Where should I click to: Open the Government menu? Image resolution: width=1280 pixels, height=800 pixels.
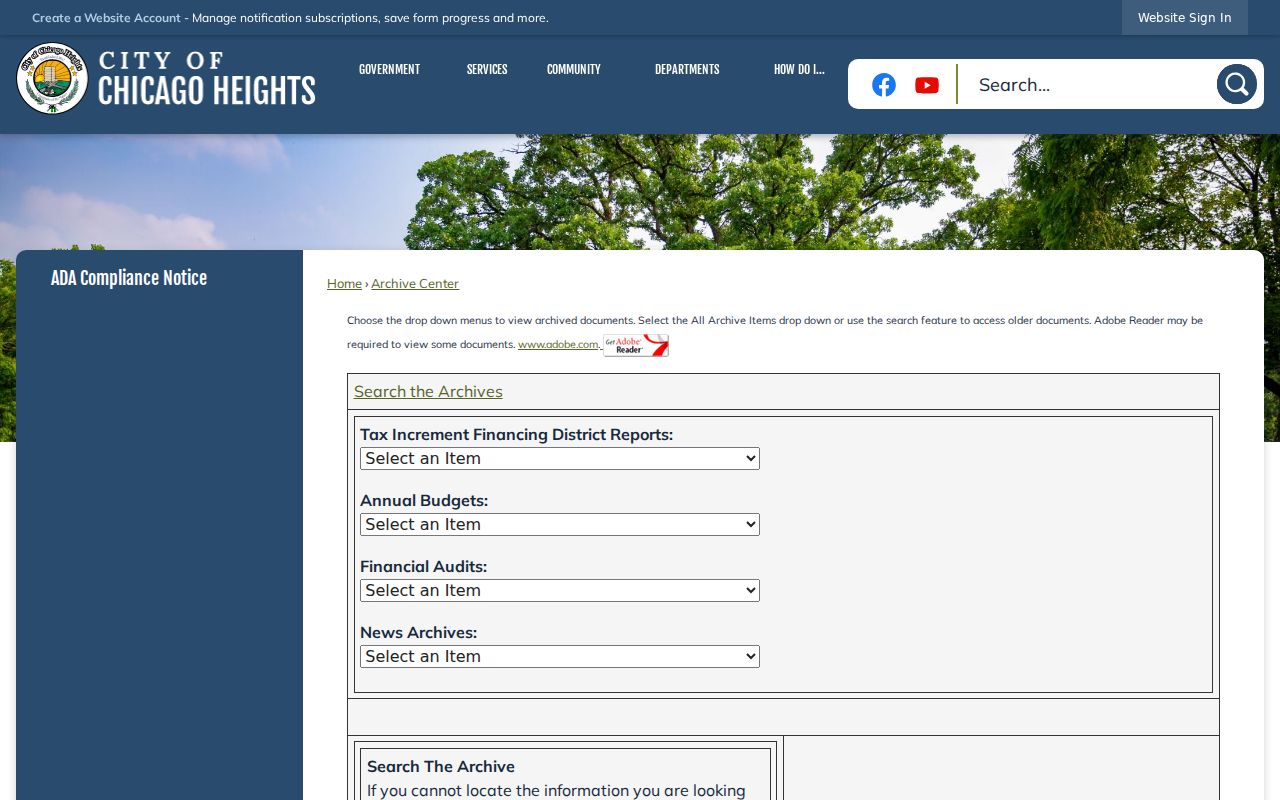pos(389,69)
